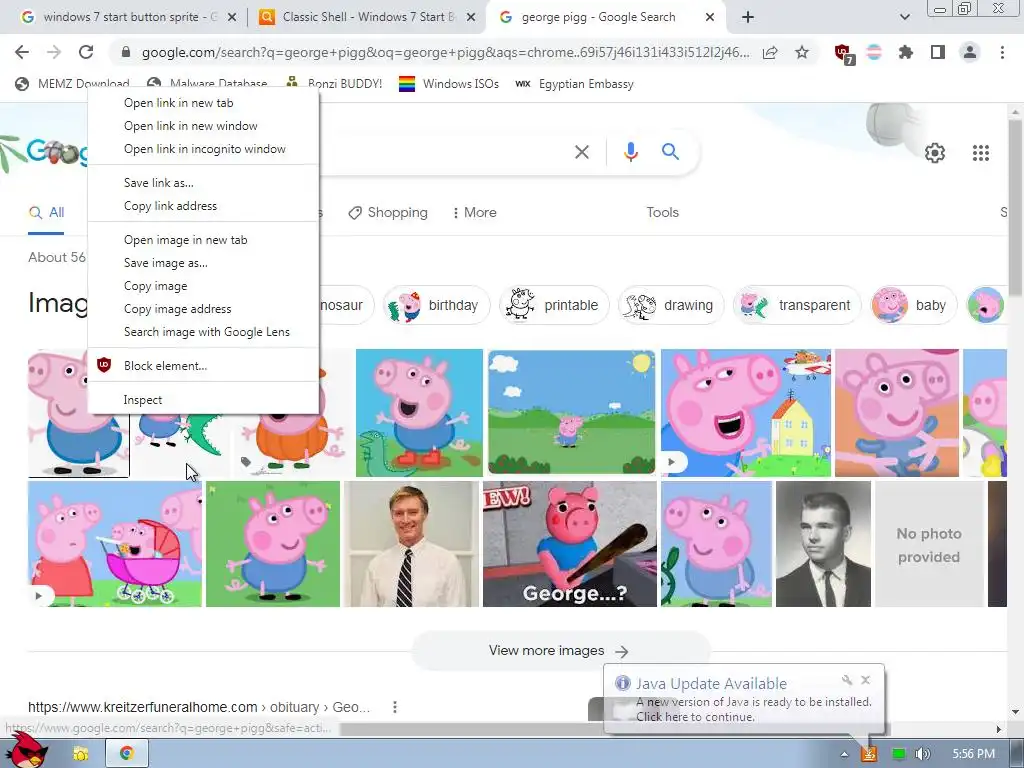Screen dimensions: 1024x768
Task: Select Save image as...
Action: coord(203,263)
